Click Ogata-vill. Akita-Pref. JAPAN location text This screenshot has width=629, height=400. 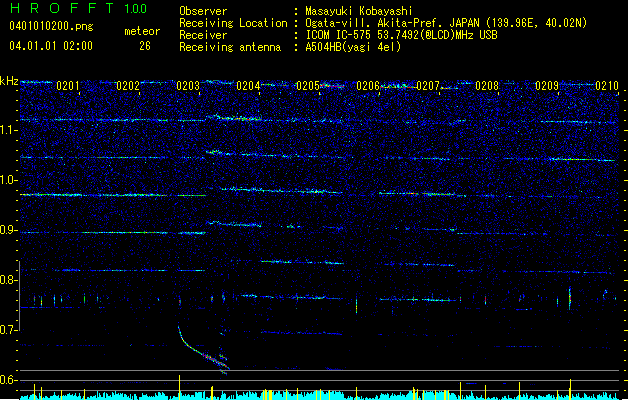click(446, 23)
